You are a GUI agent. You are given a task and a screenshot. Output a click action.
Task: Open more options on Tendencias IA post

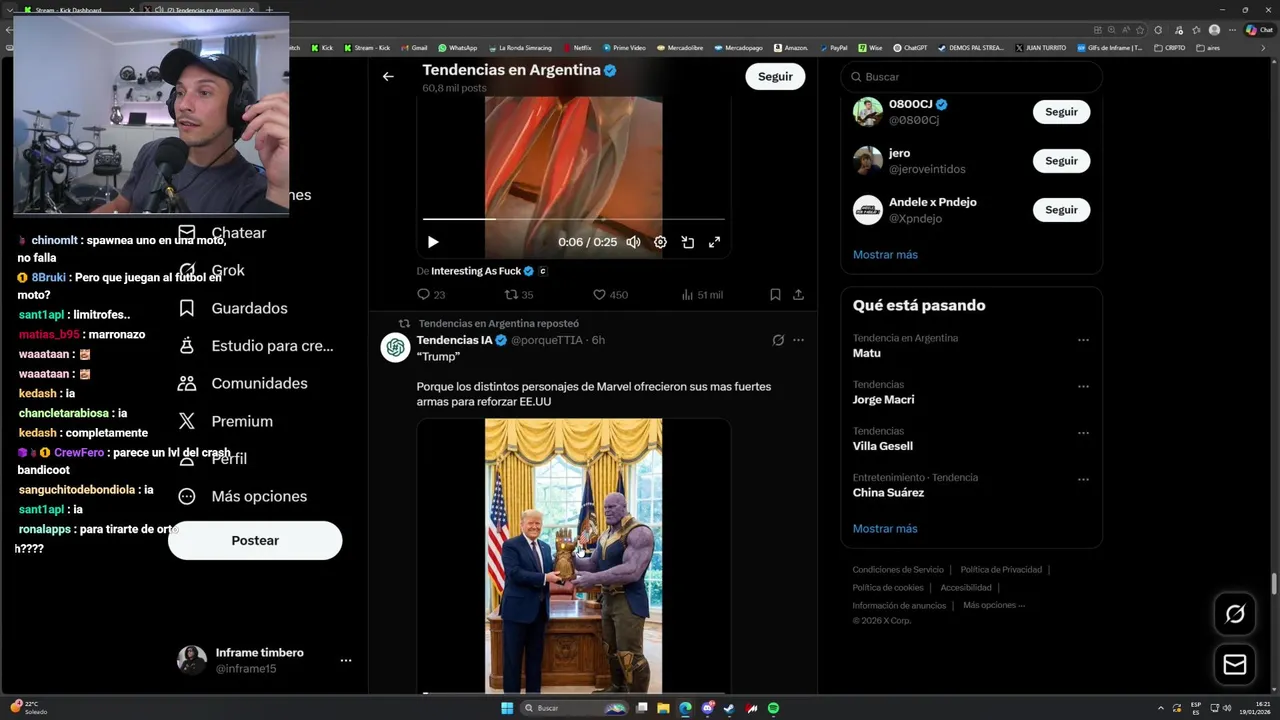798,340
